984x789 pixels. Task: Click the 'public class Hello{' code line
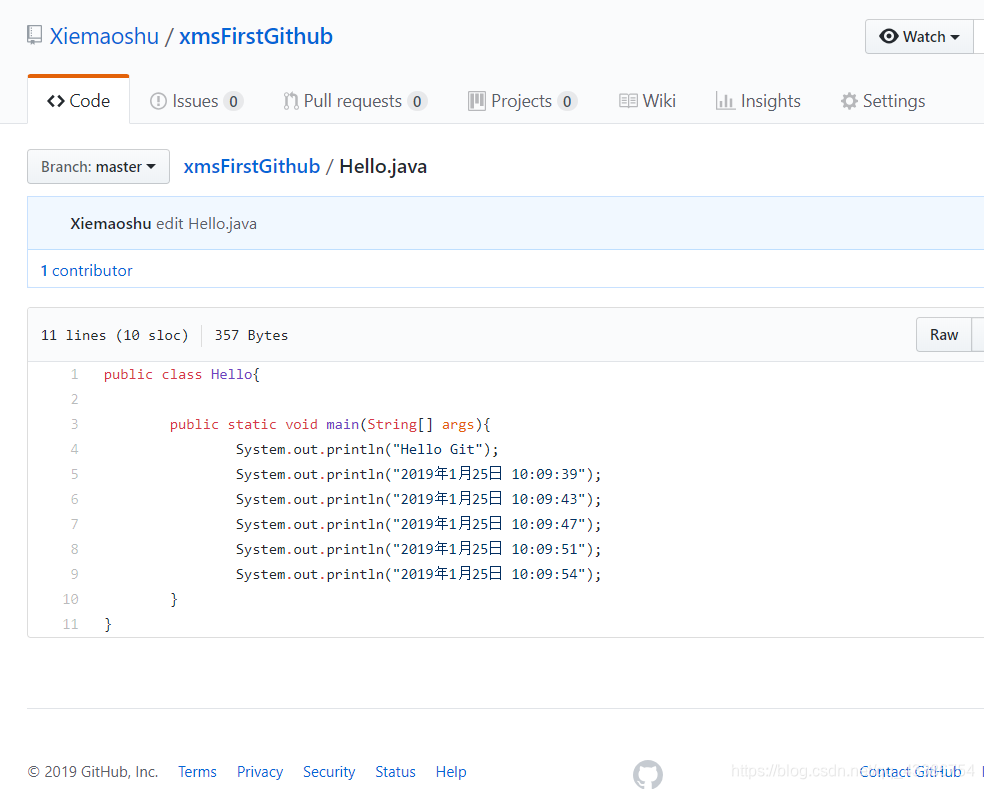tap(182, 374)
